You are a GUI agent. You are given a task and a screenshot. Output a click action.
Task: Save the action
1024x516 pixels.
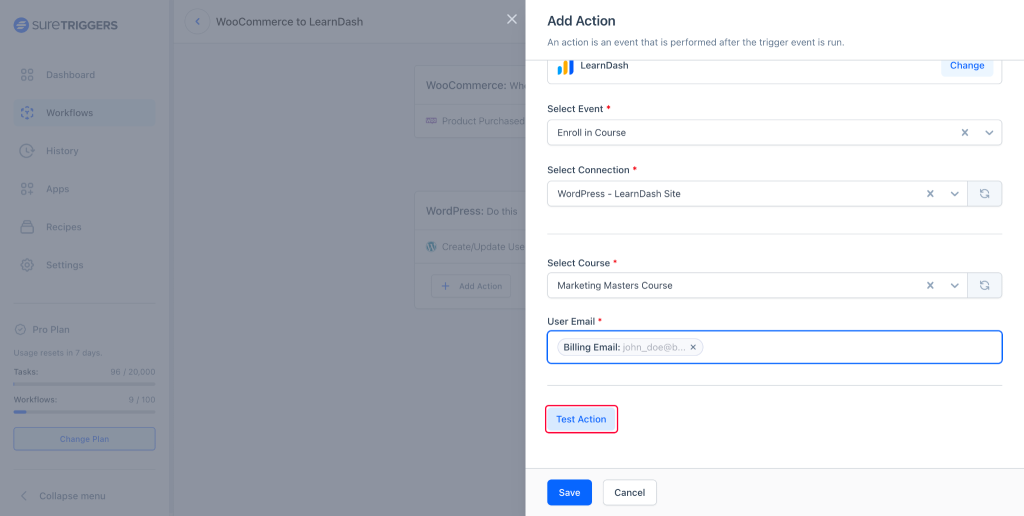569,492
